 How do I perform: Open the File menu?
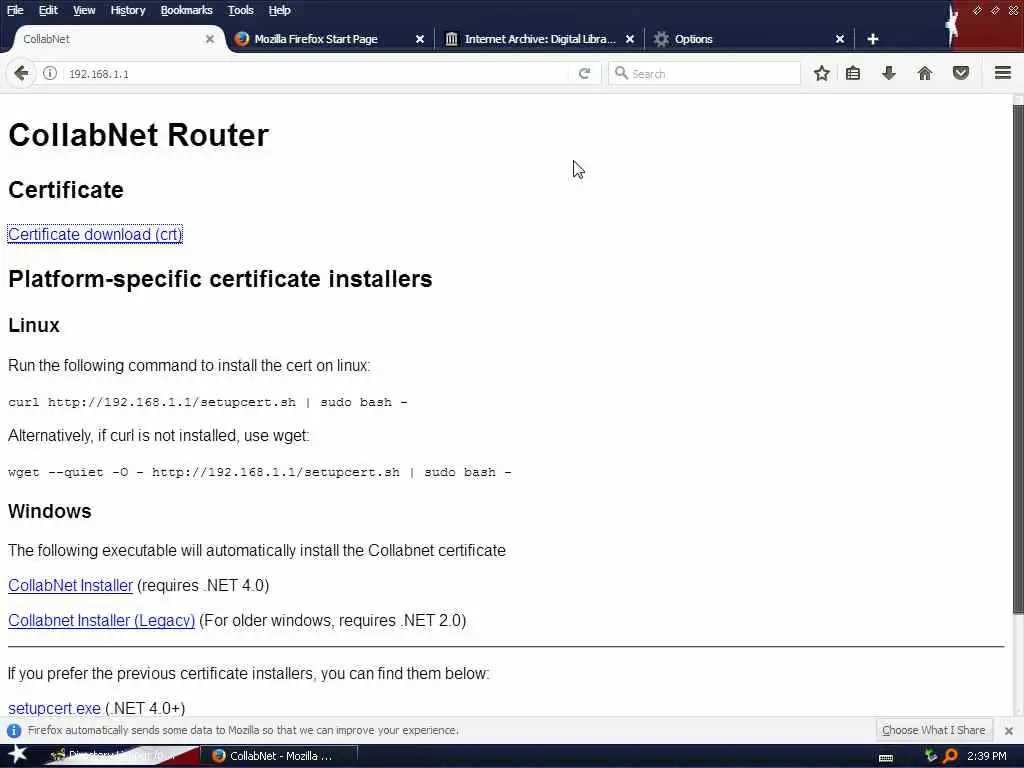point(15,10)
